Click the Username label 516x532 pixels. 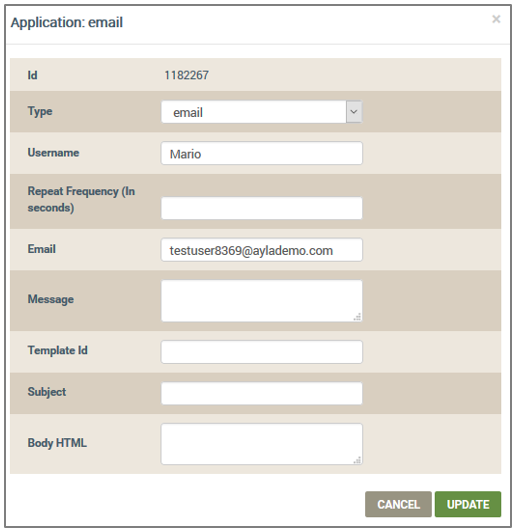click(x=53, y=153)
